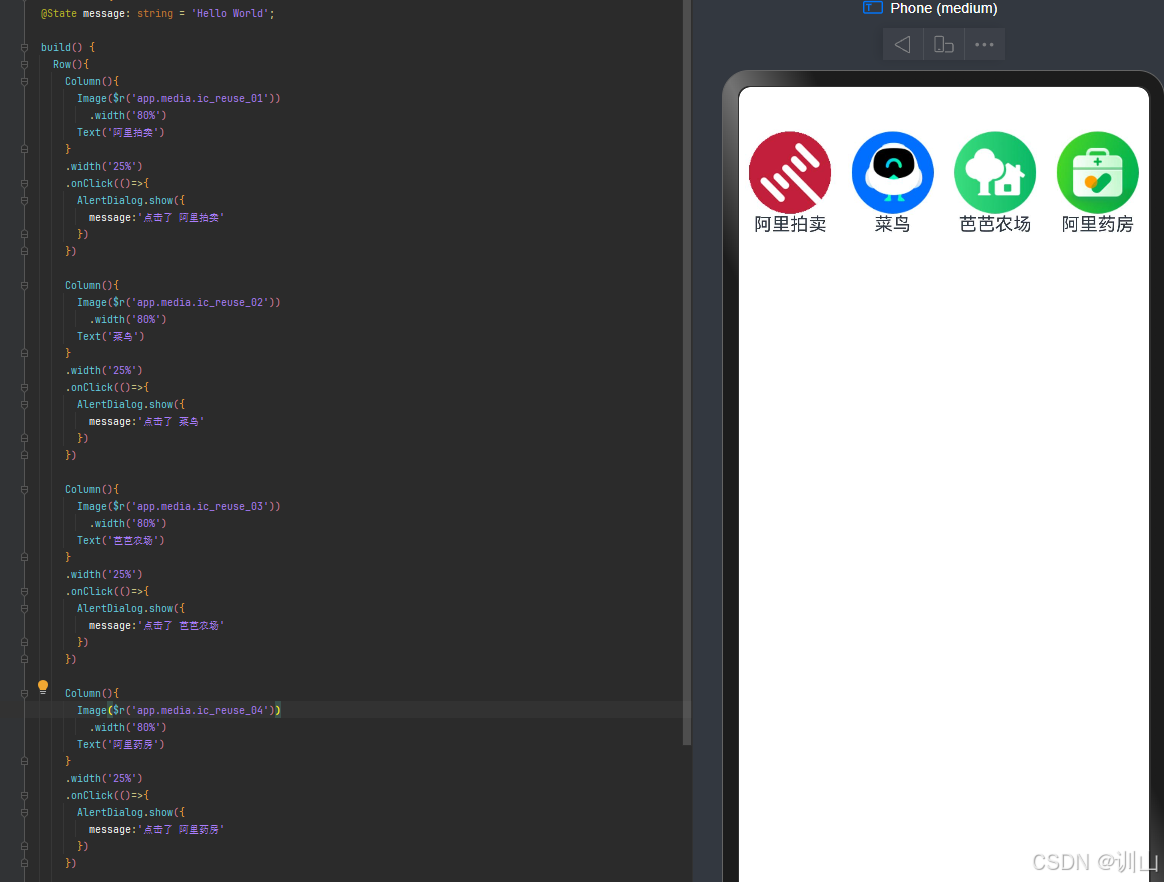Viewport: 1164px width, 882px height.
Task: Click the message:'点击了 阿里药房' code line
Action: tap(156, 830)
